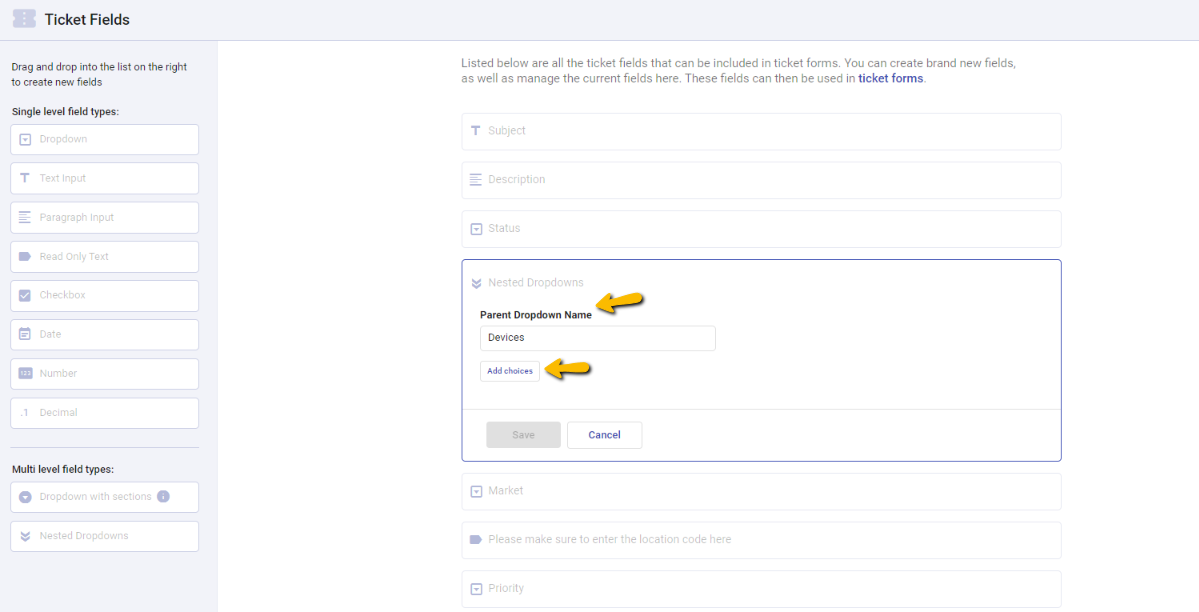The width and height of the screenshot is (1199, 612).
Task: Expand the Priority ticket field
Action: (762, 589)
